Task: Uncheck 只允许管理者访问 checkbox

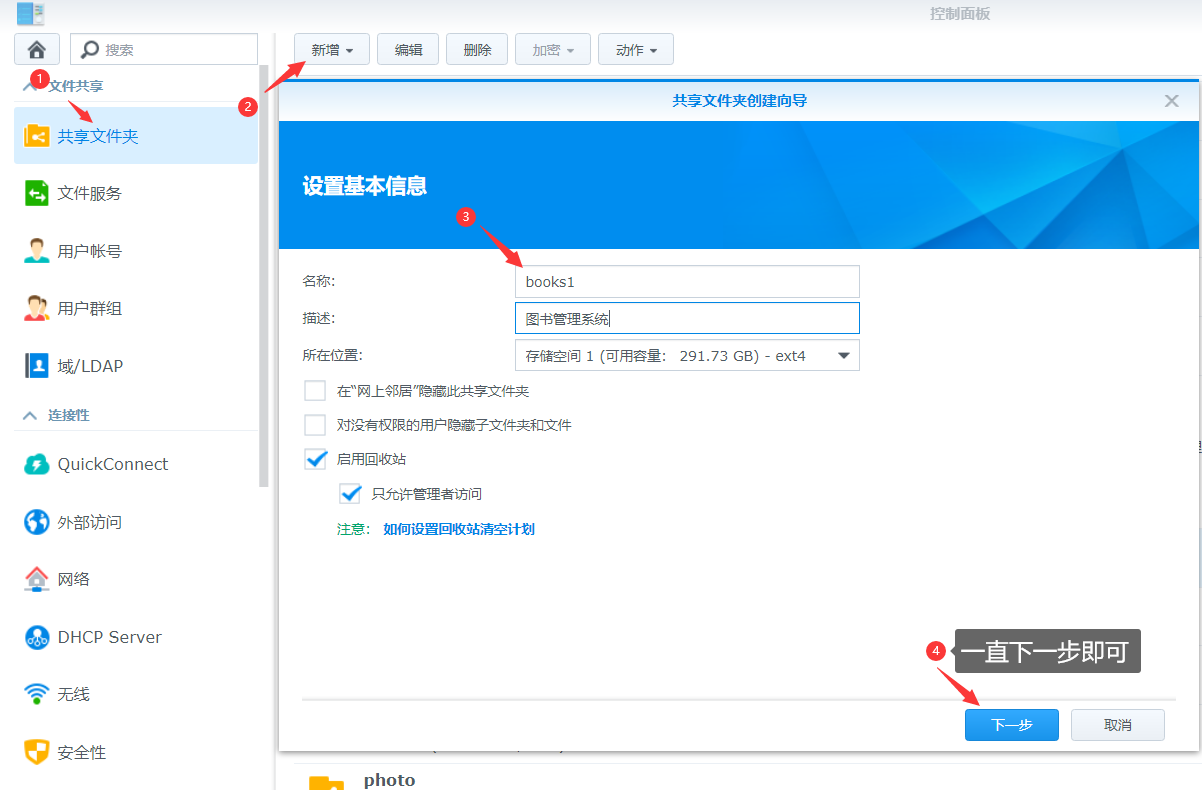Action: 350,494
